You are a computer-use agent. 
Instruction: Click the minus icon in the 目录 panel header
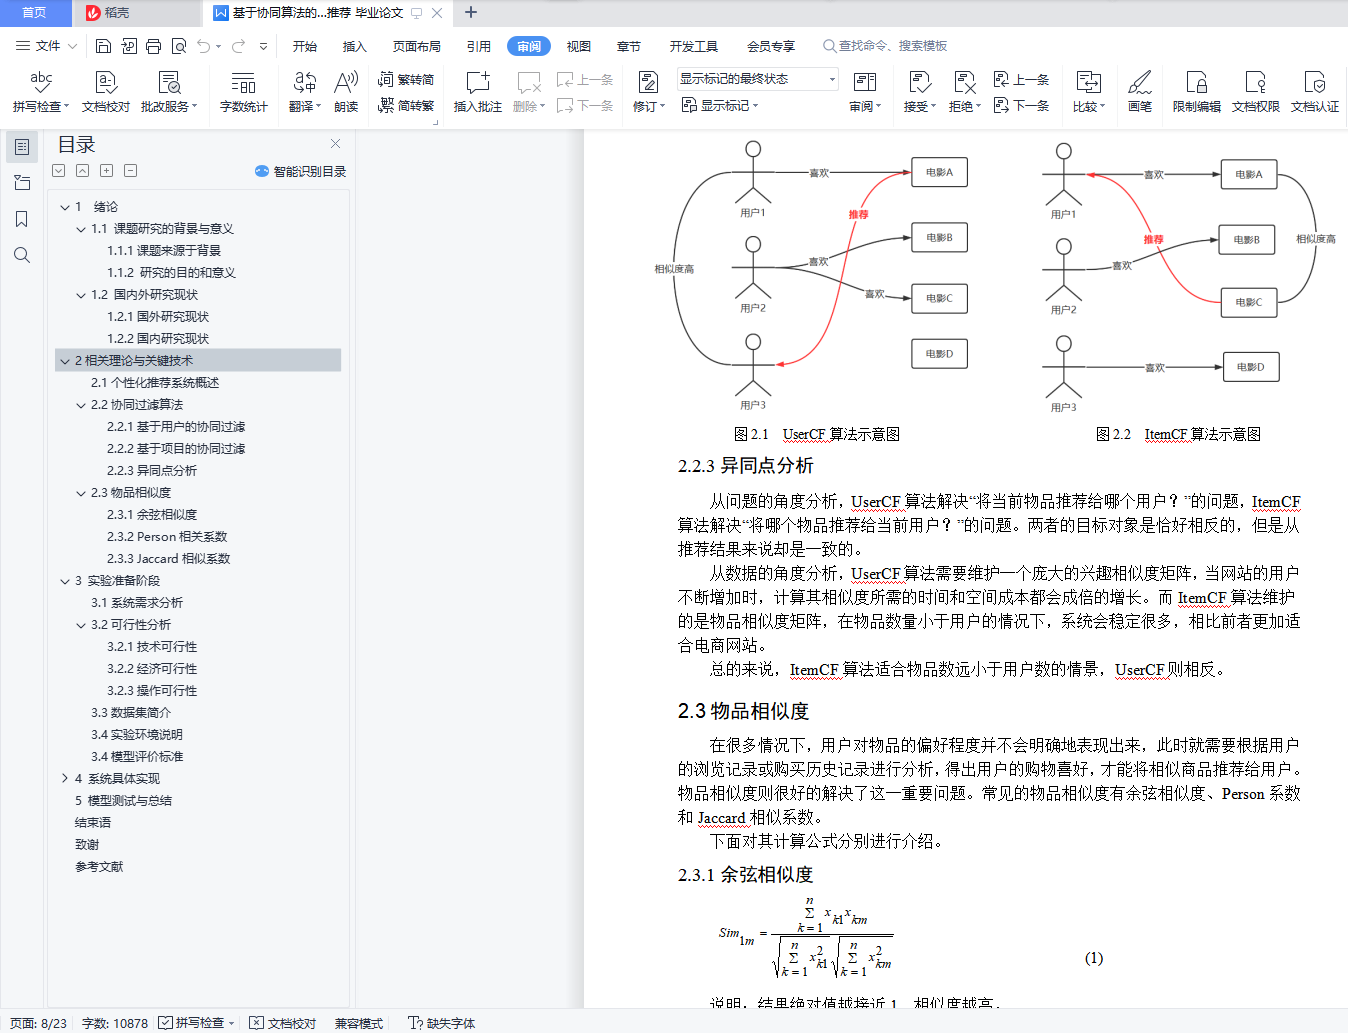(131, 171)
